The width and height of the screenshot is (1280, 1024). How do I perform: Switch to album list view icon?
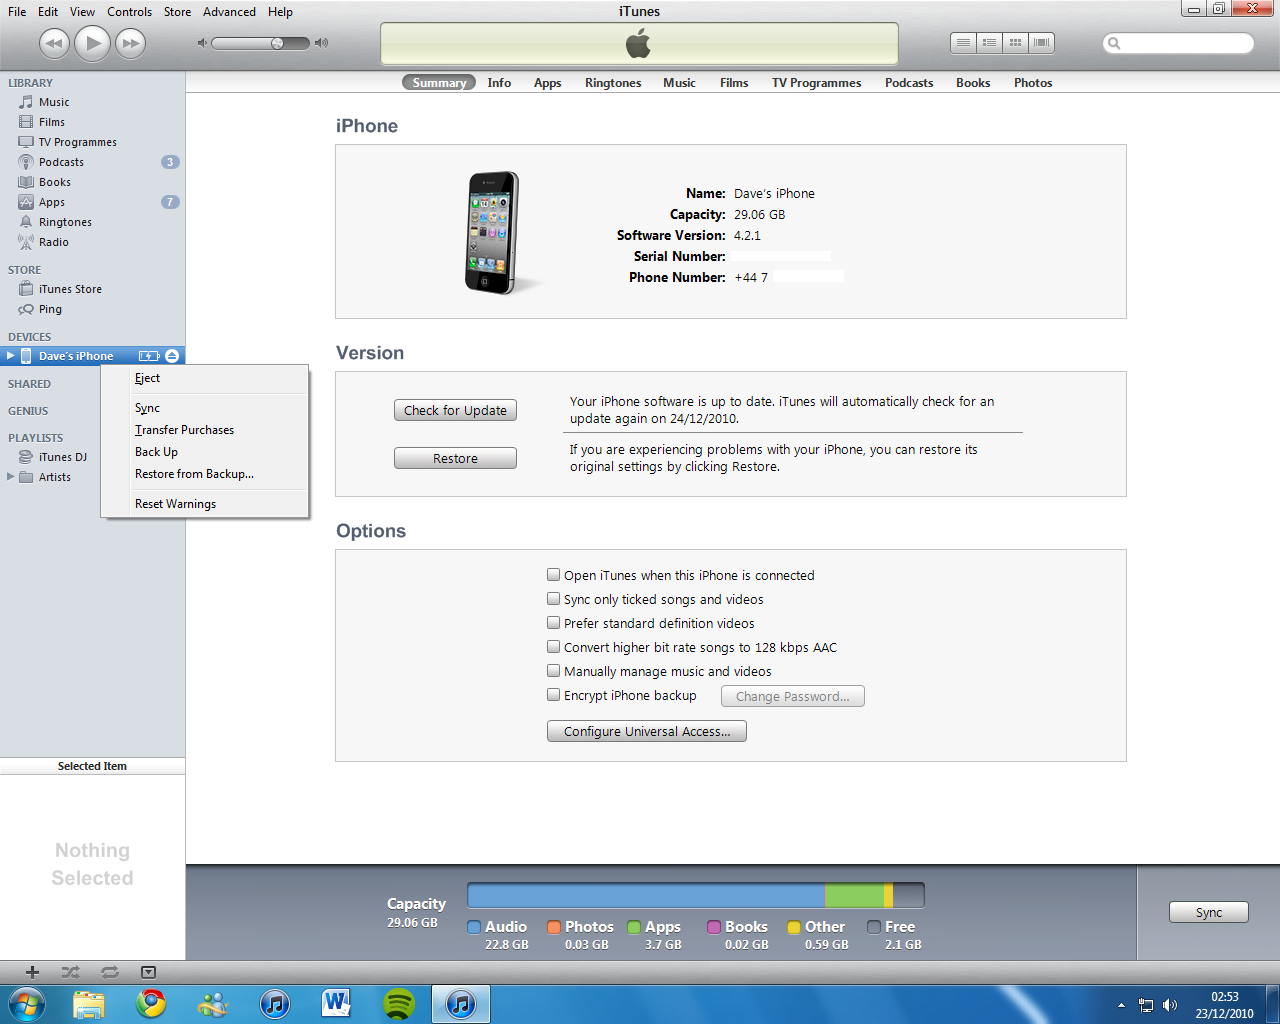pyautogui.click(x=989, y=43)
